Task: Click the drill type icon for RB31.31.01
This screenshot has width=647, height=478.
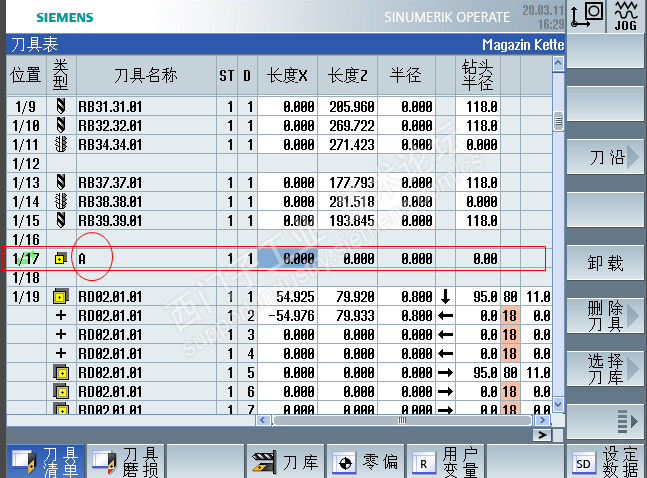Action: (x=61, y=106)
